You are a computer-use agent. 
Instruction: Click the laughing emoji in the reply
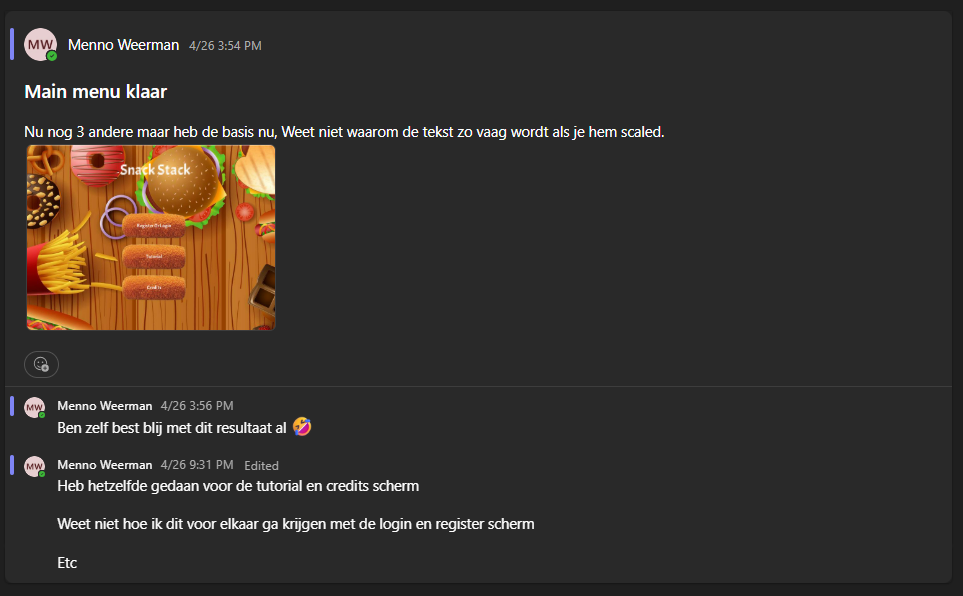[302, 426]
